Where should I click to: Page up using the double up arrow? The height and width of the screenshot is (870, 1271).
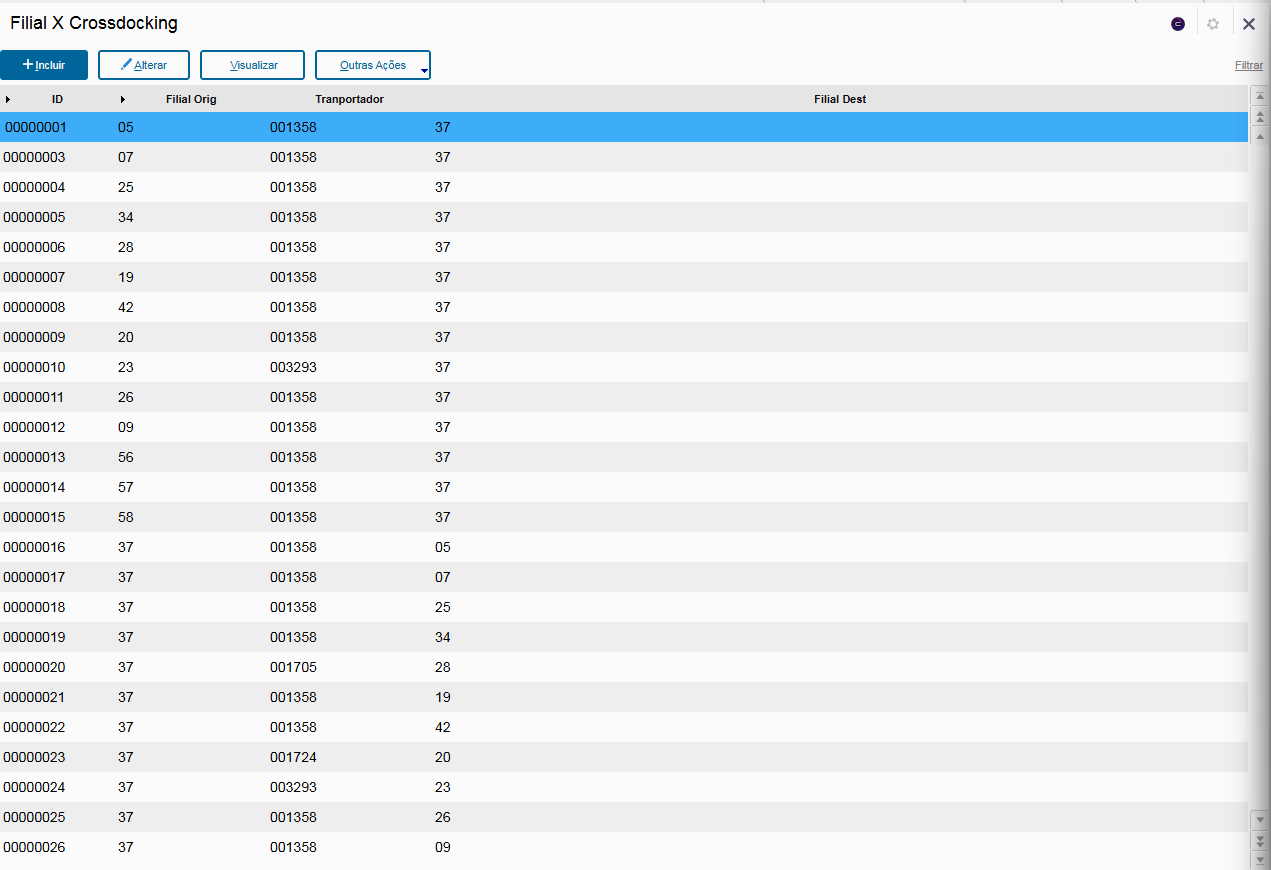(x=1260, y=117)
